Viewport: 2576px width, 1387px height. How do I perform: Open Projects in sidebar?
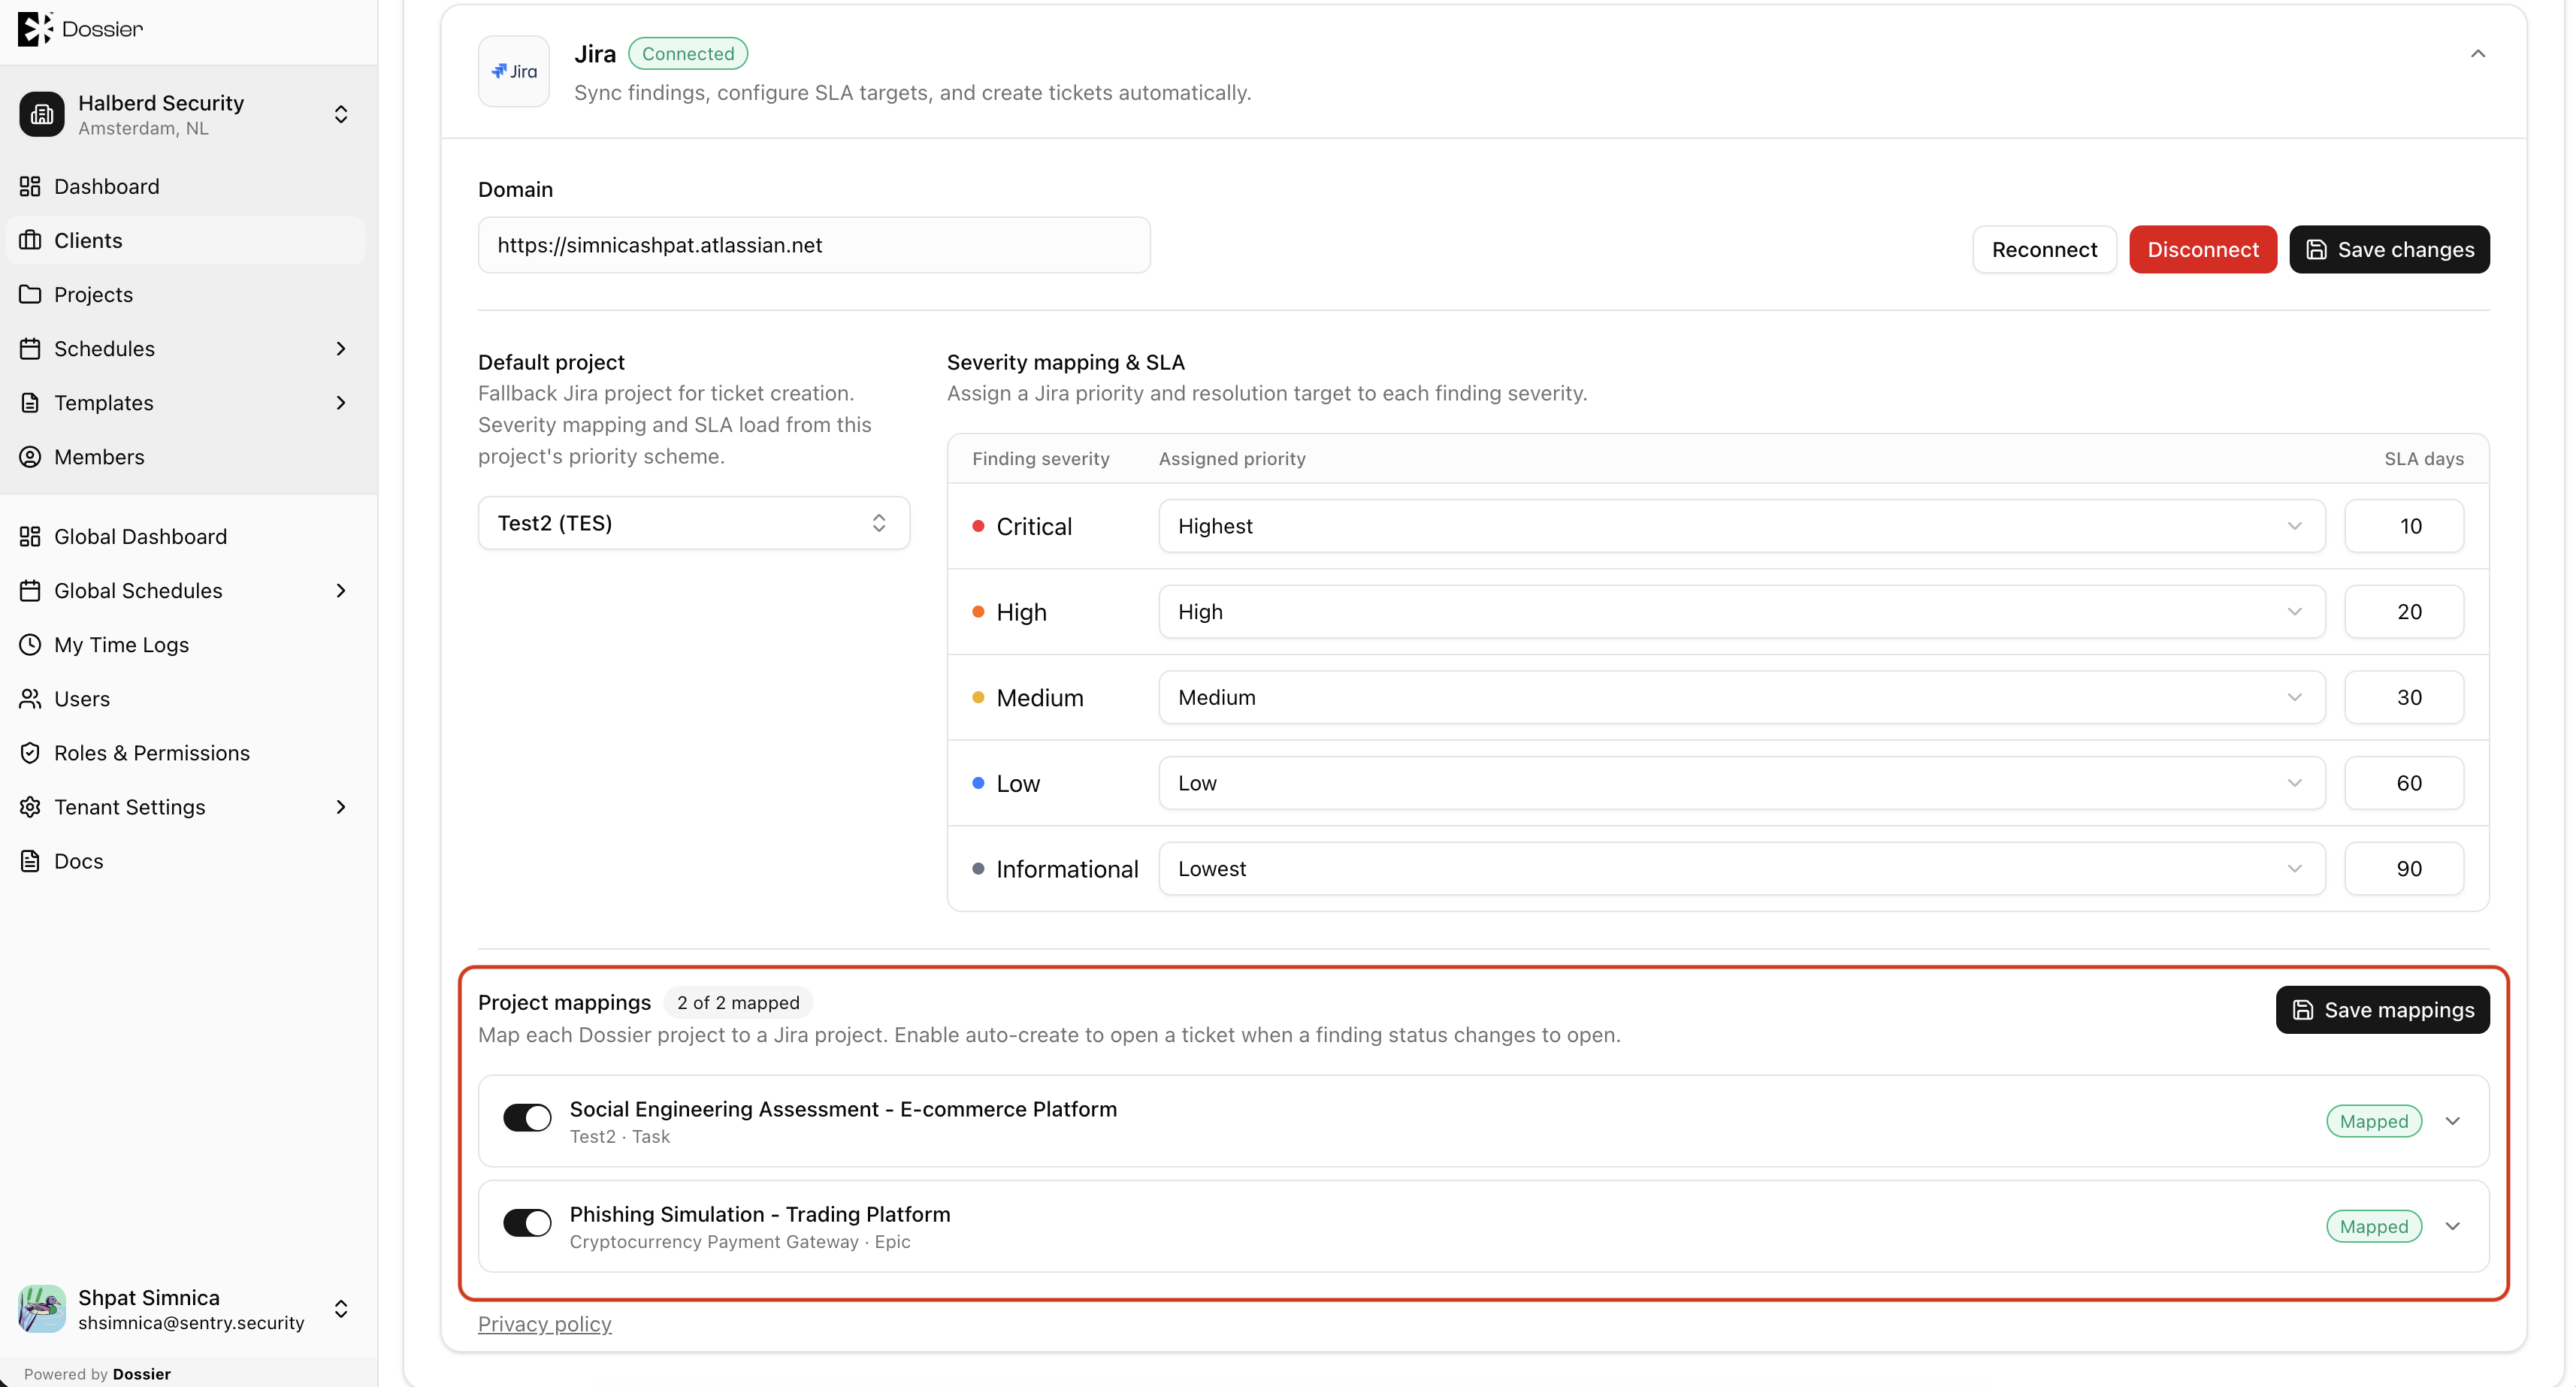point(187,294)
